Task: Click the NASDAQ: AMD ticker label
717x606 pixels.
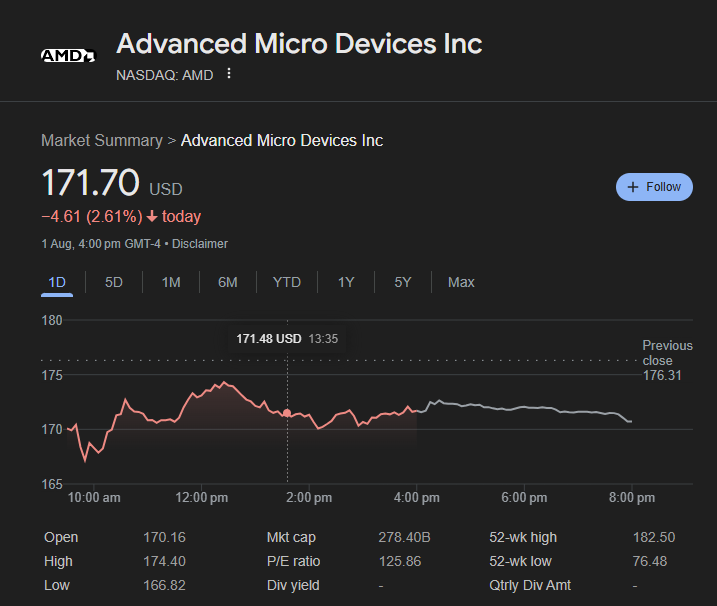Action: 165,75
